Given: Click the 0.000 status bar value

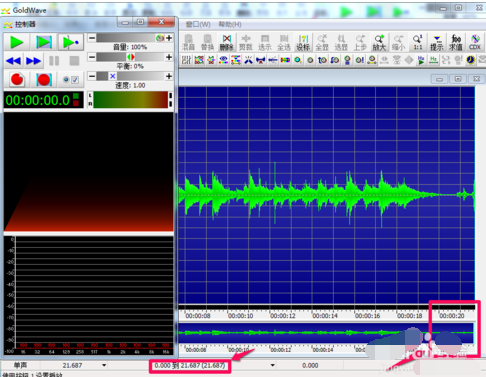Looking at the screenshot, I should [310, 366].
